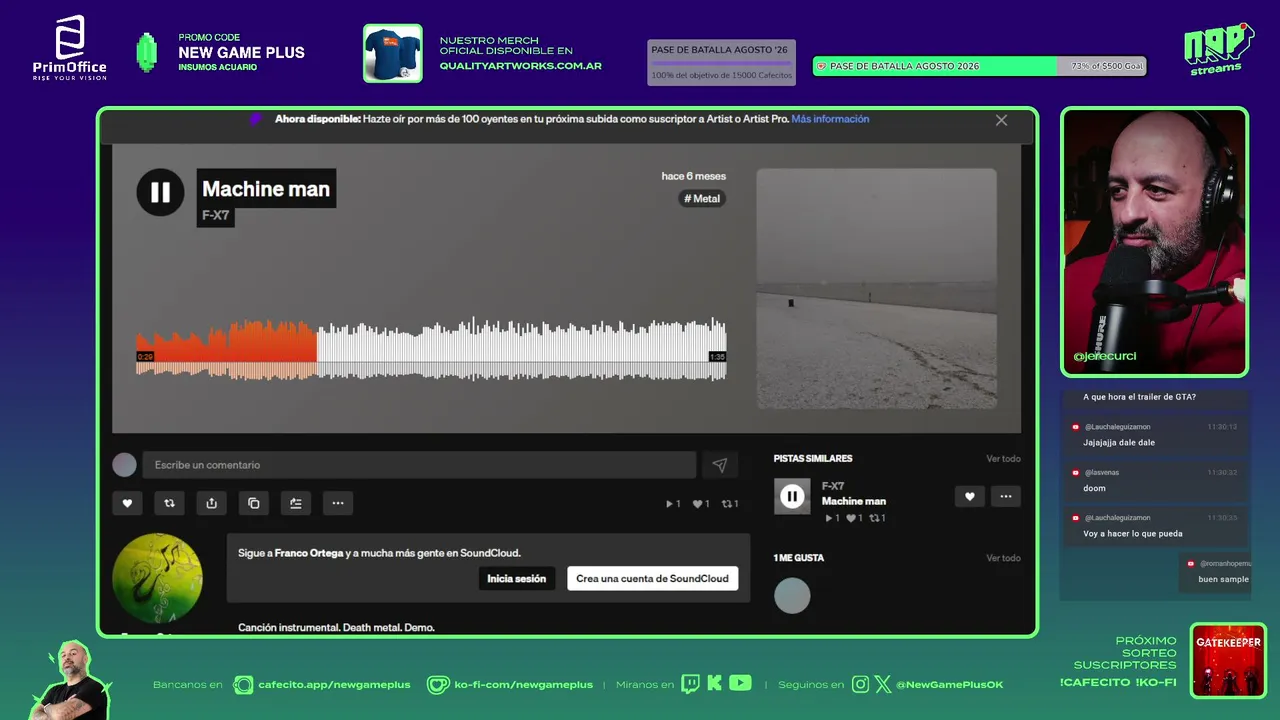The width and height of the screenshot is (1280, 720).
Task: View all Pistas similares via Ver todo
Action: [x=1003, y=459]
